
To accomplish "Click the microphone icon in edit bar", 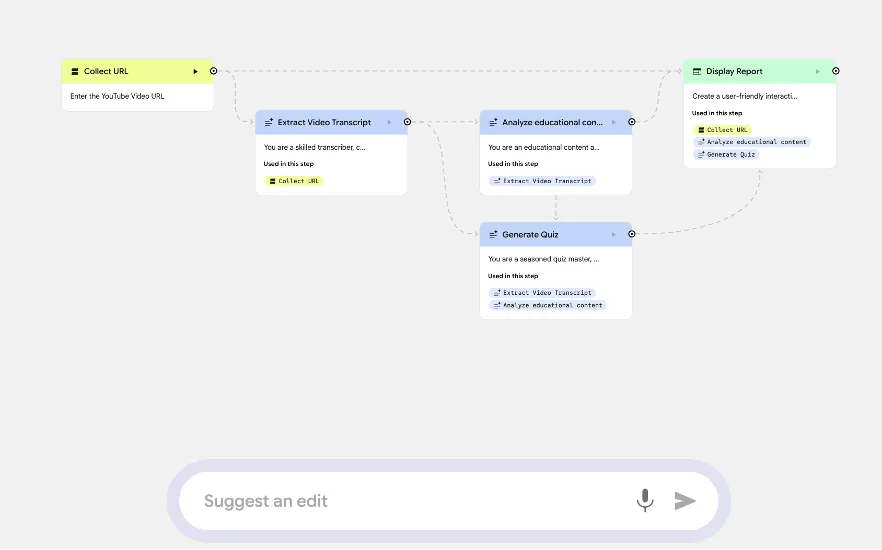I will tap(645, 500).
